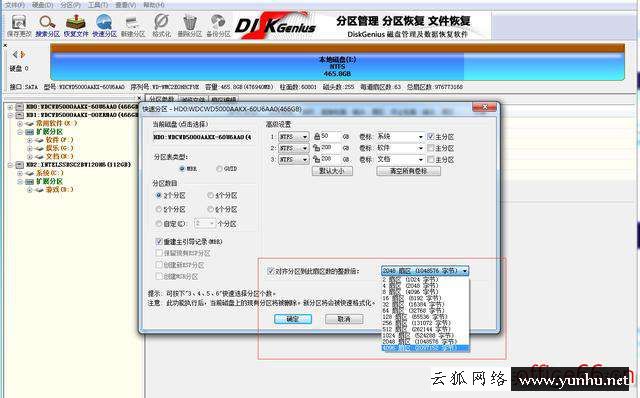Open the 查看(V) menu
This screenshot has width=640, height=398.
coord(125,5)
